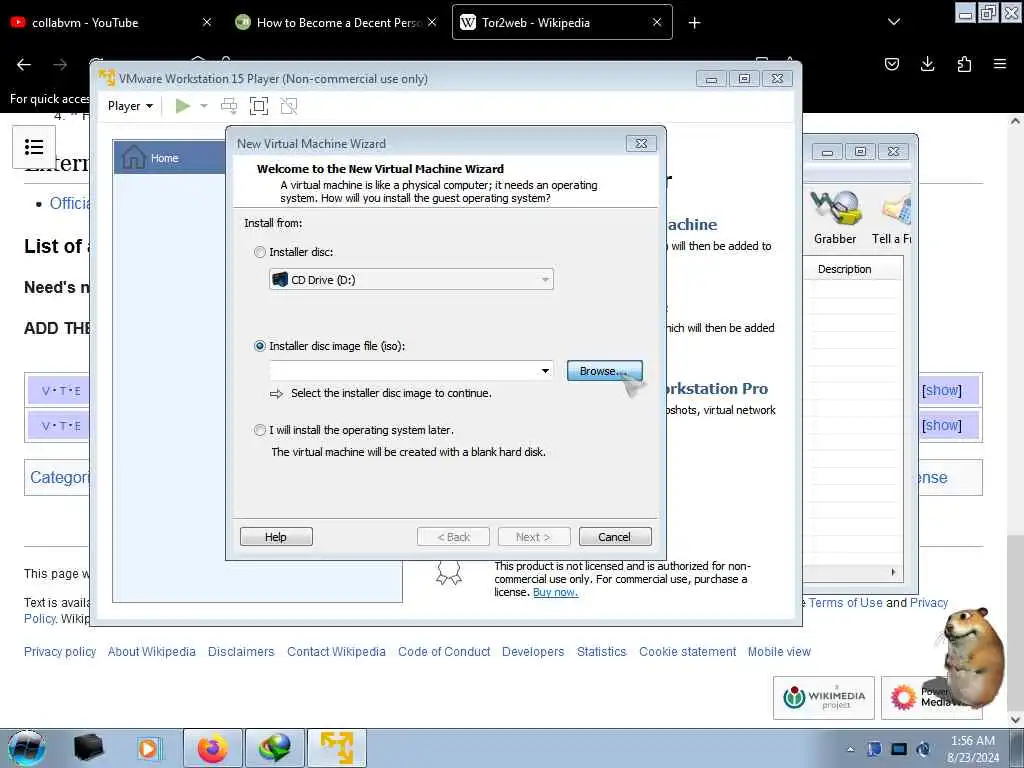Click the Cookie statement link

click(688, 652)
